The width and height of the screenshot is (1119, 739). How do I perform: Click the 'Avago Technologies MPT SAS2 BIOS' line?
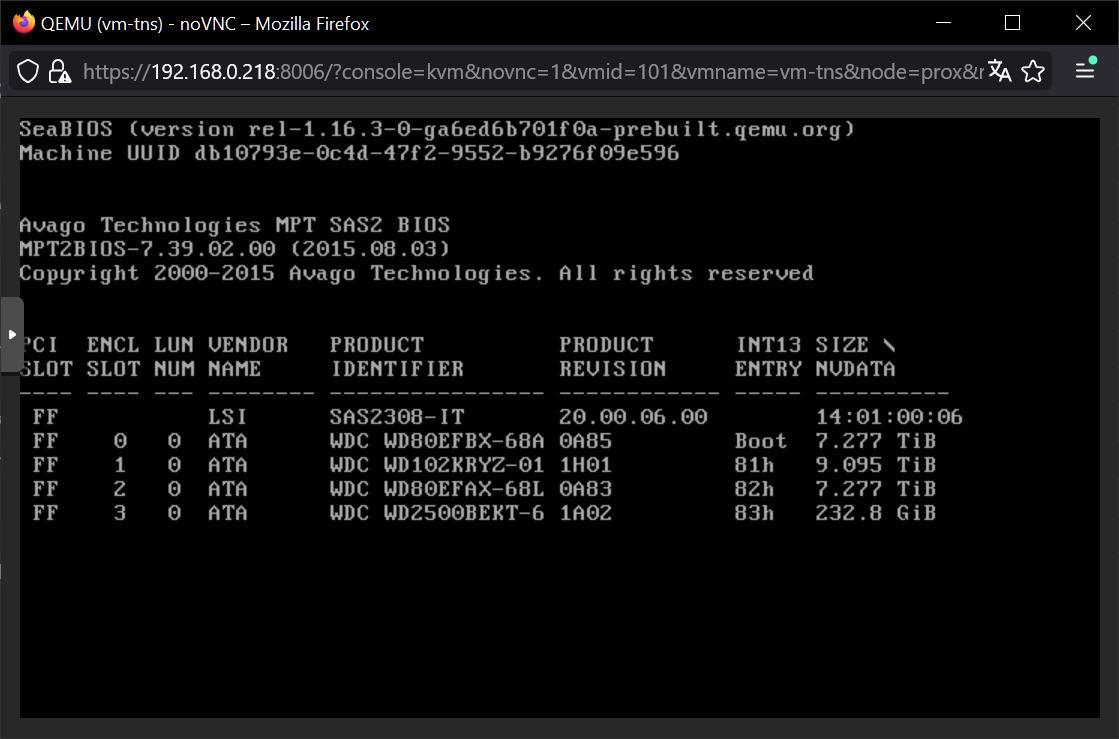(235, 225)
